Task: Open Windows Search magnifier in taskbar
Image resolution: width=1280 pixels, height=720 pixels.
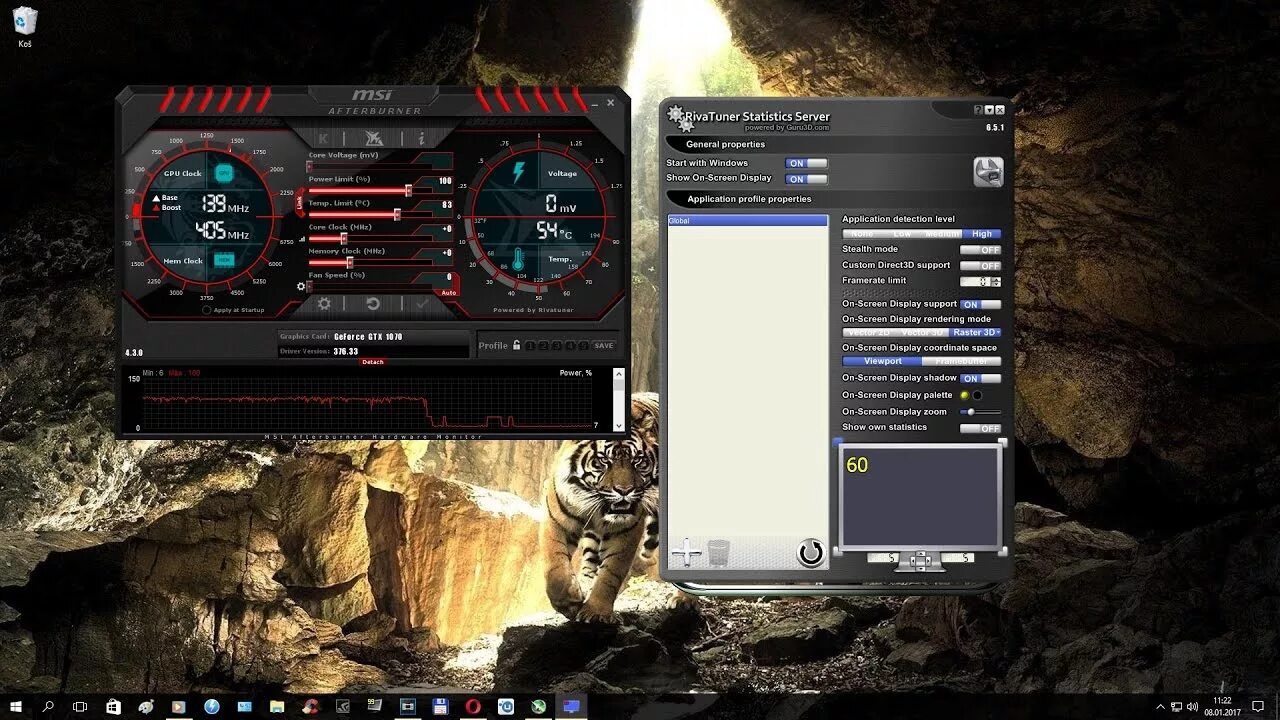Action: [x=48, y=706]
